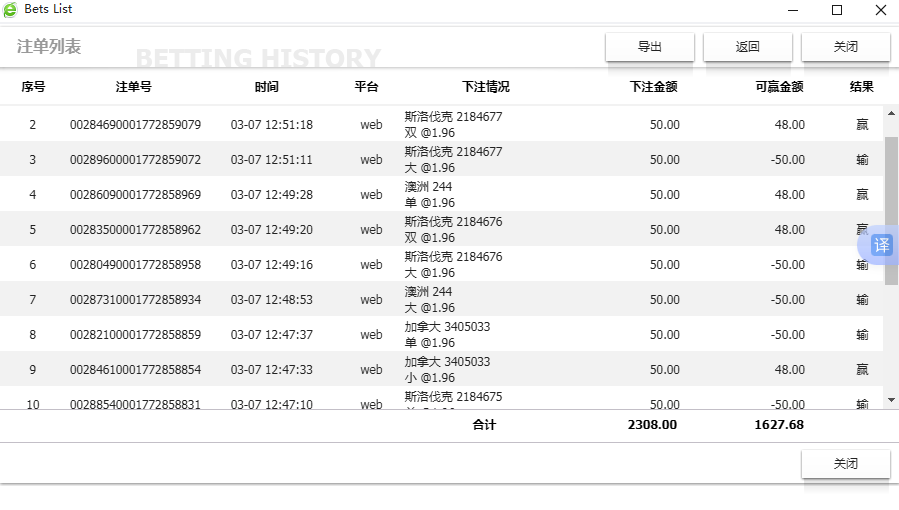The image size is (899, 510).
Task: Minimize the Bets List window
Action: pos(793,10)
